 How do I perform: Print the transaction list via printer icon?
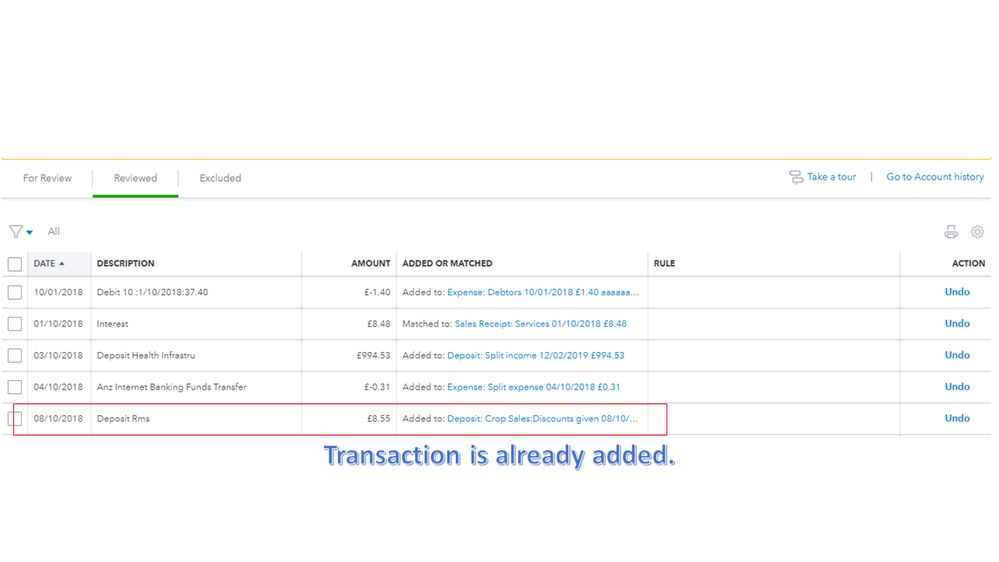(951, 232)
